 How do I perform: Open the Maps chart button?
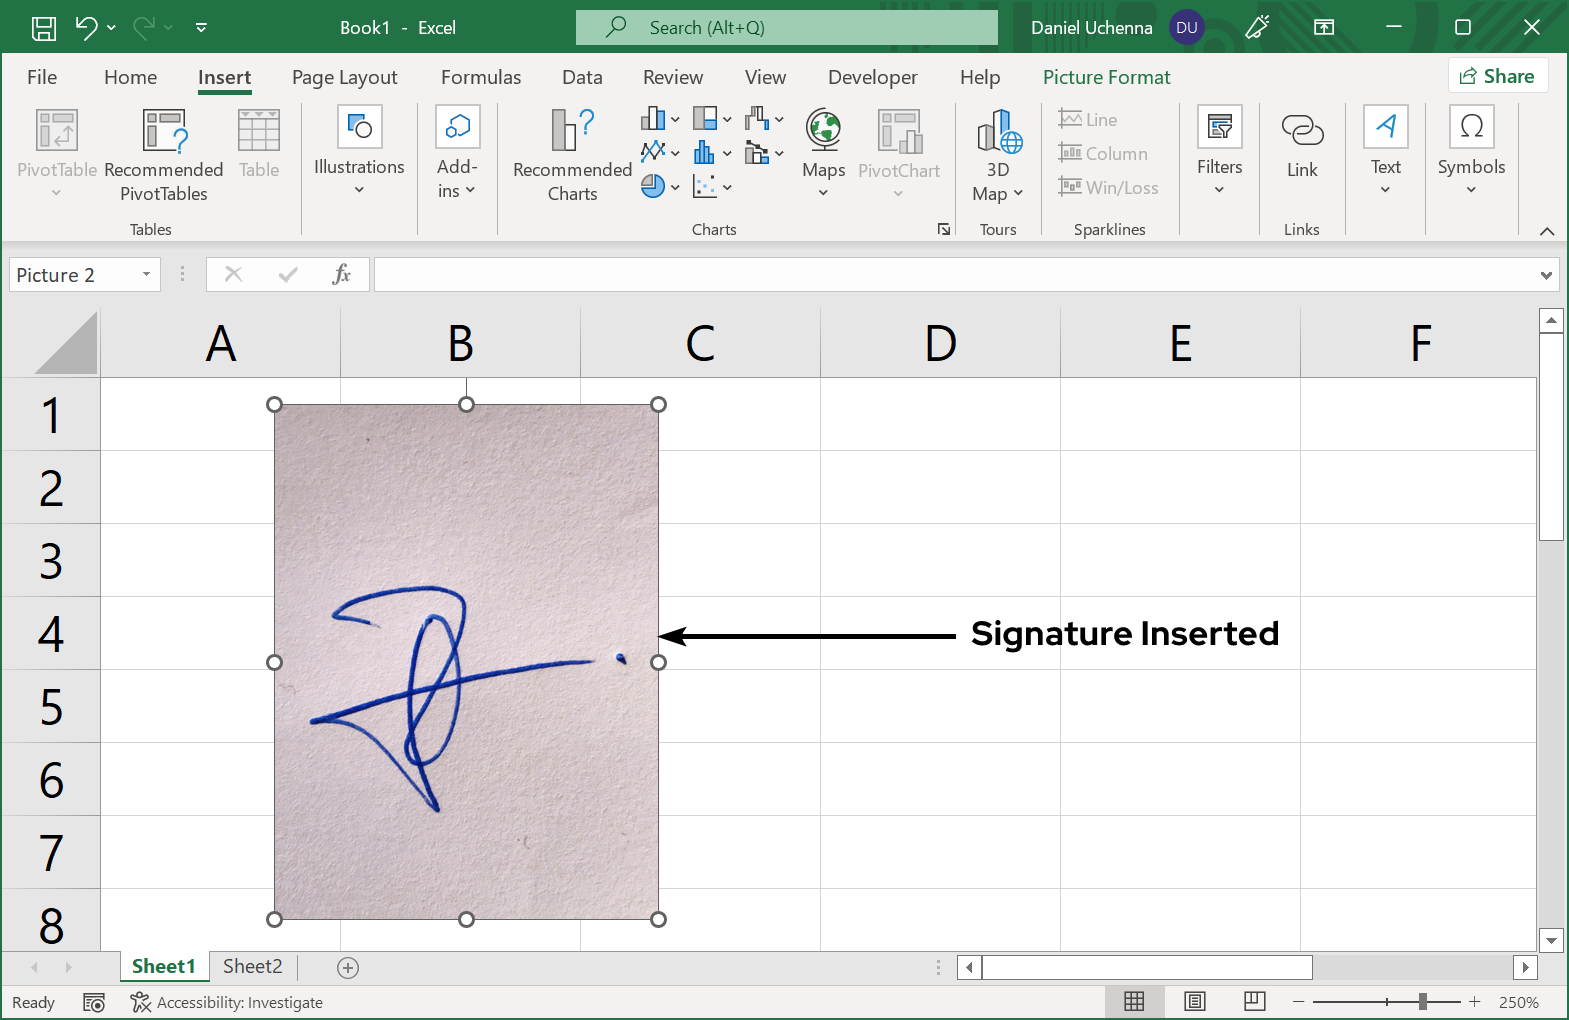click(x=823, y=154)
